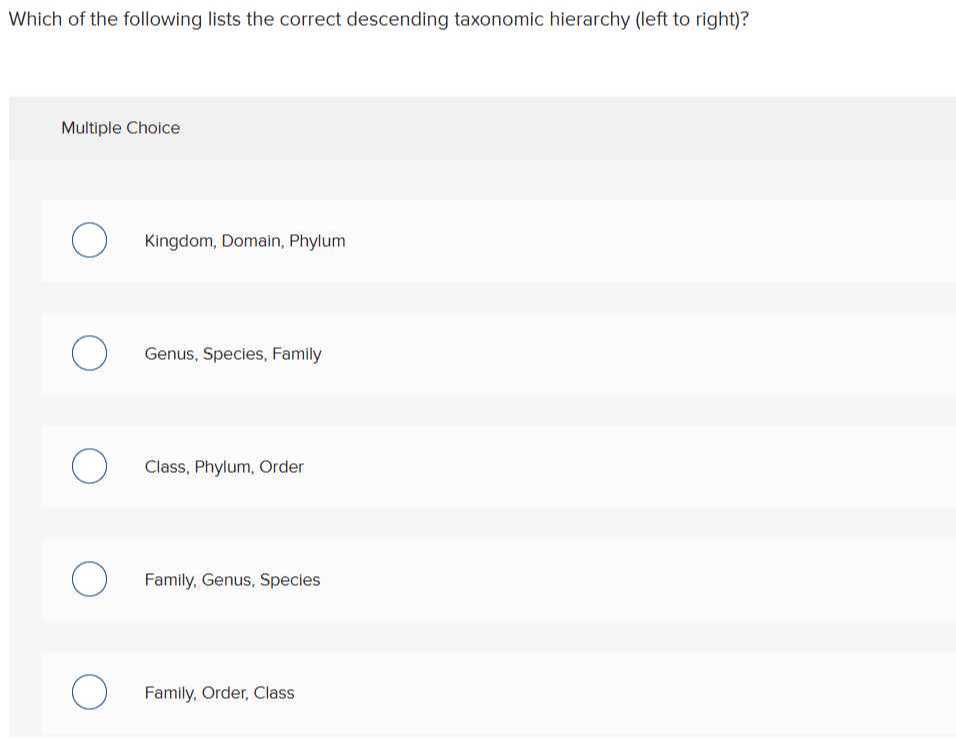Viewport: 956px width, 741px height.
Task: Click the word 'Domain' in the answers
Action: point(252,241)
